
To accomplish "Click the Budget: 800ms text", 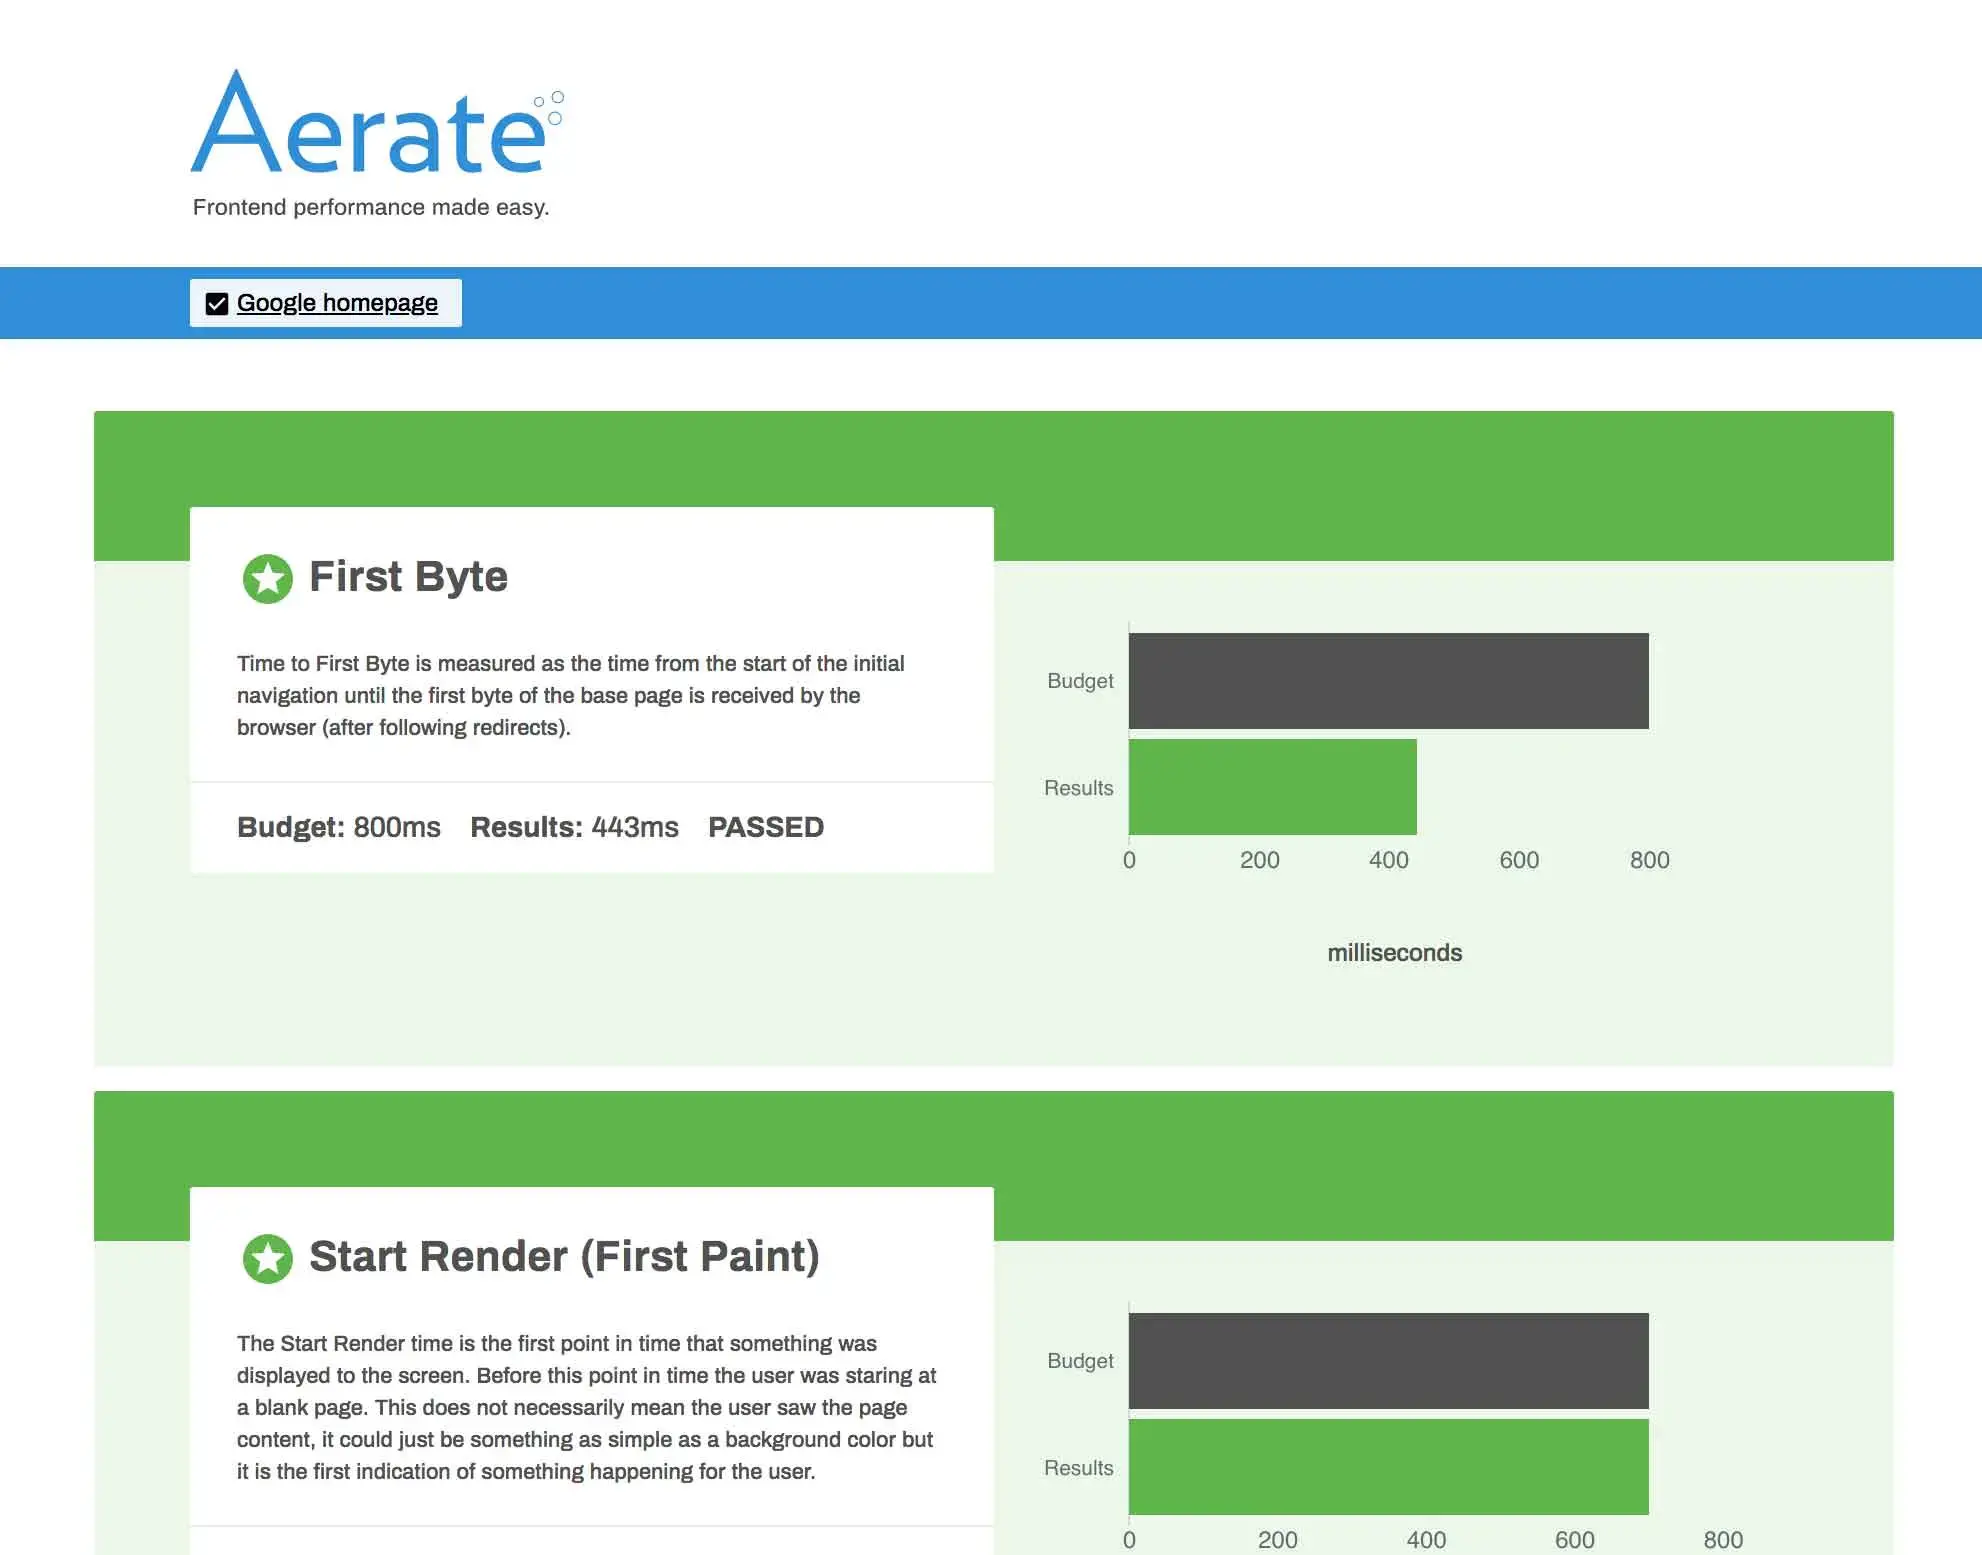I will (338, 828).
